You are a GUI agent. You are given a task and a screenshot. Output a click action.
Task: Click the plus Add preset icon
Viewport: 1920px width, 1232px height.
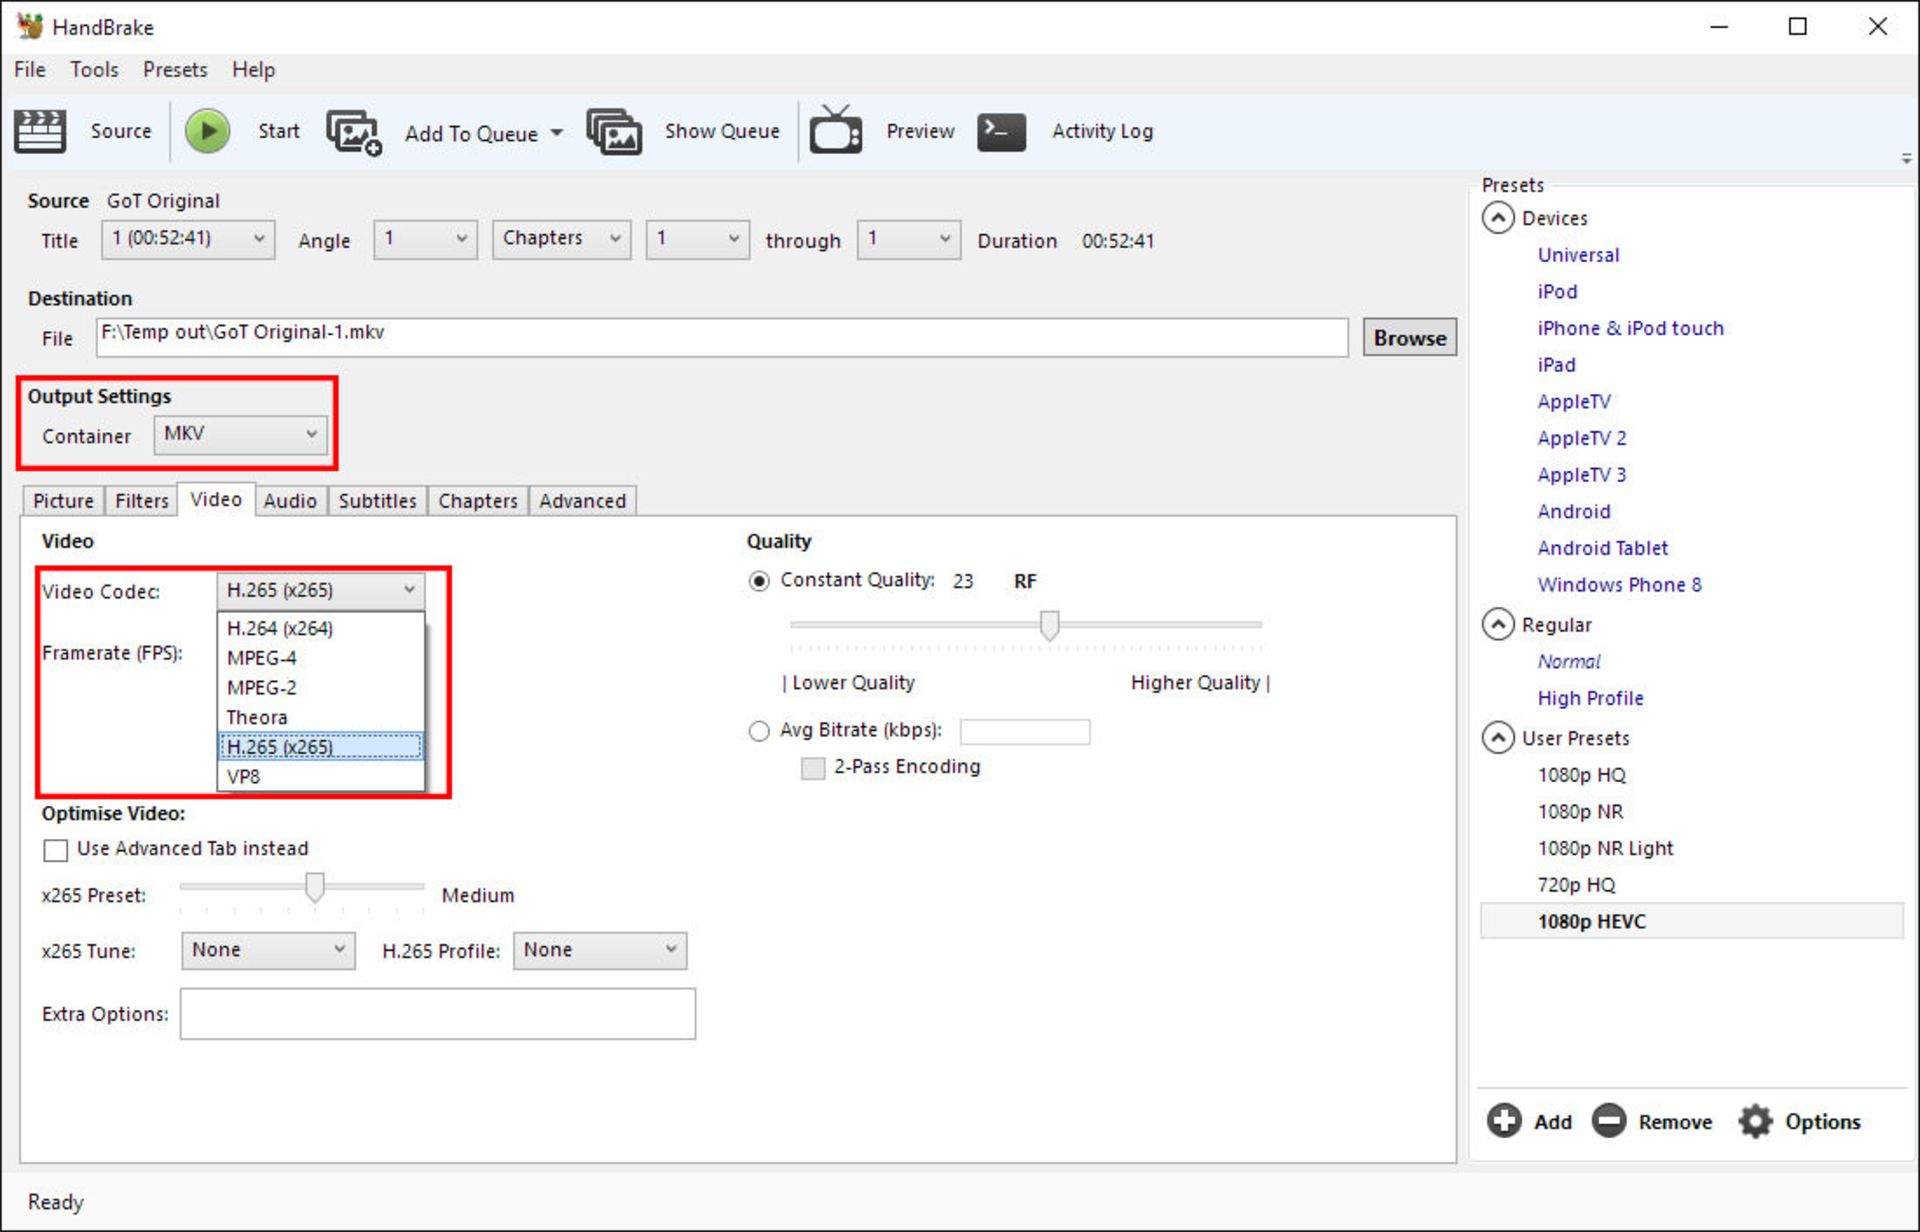click(x=1503, y=1121)
